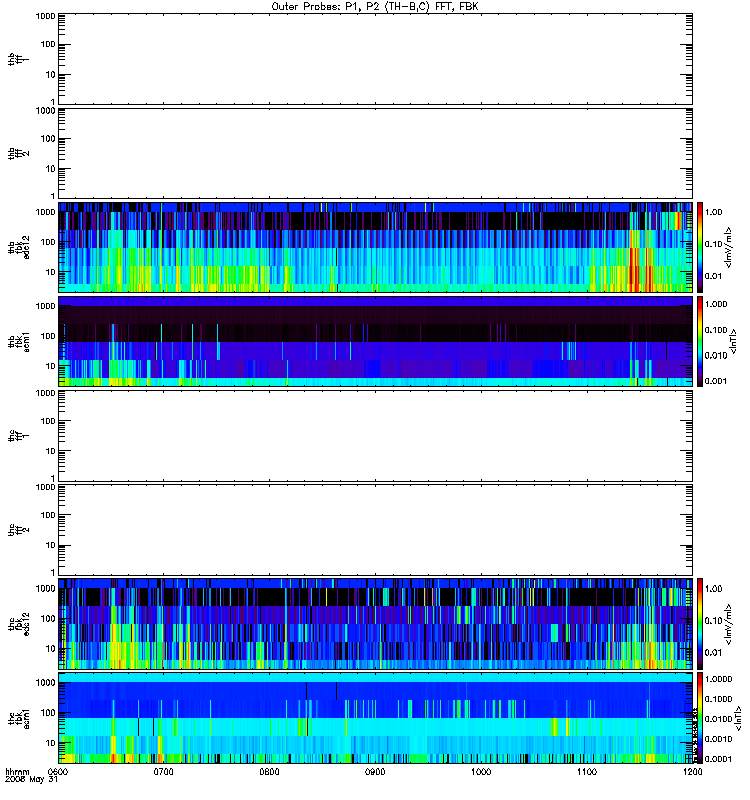Image resolution: width=750 pixels, height=800 pixels.
Task: Select the 1000 time axis label
Action: [481, 772]
